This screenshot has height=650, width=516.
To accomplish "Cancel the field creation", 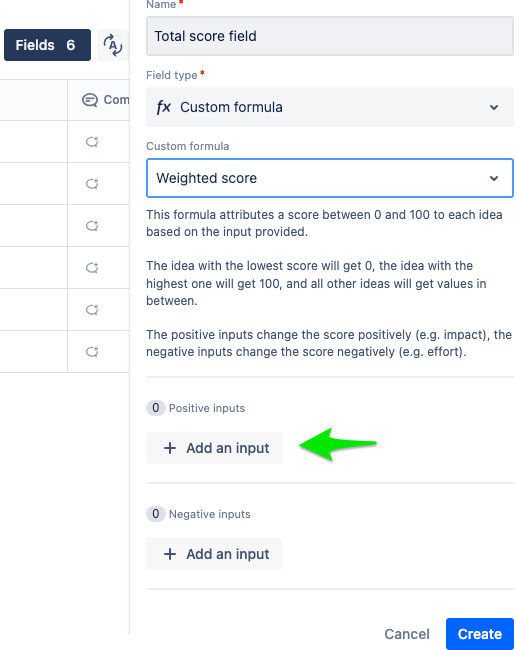I will (407, 634).
